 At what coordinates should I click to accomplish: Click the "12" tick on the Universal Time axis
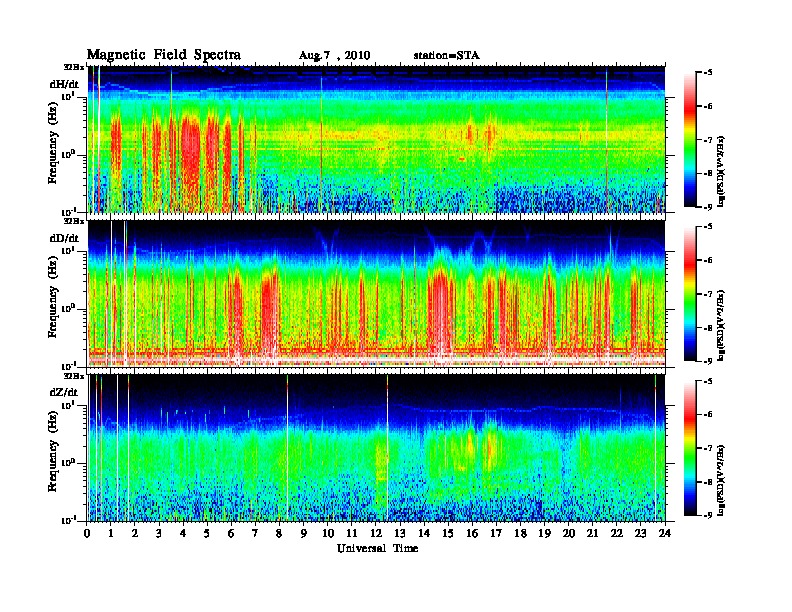pos(376,534)
